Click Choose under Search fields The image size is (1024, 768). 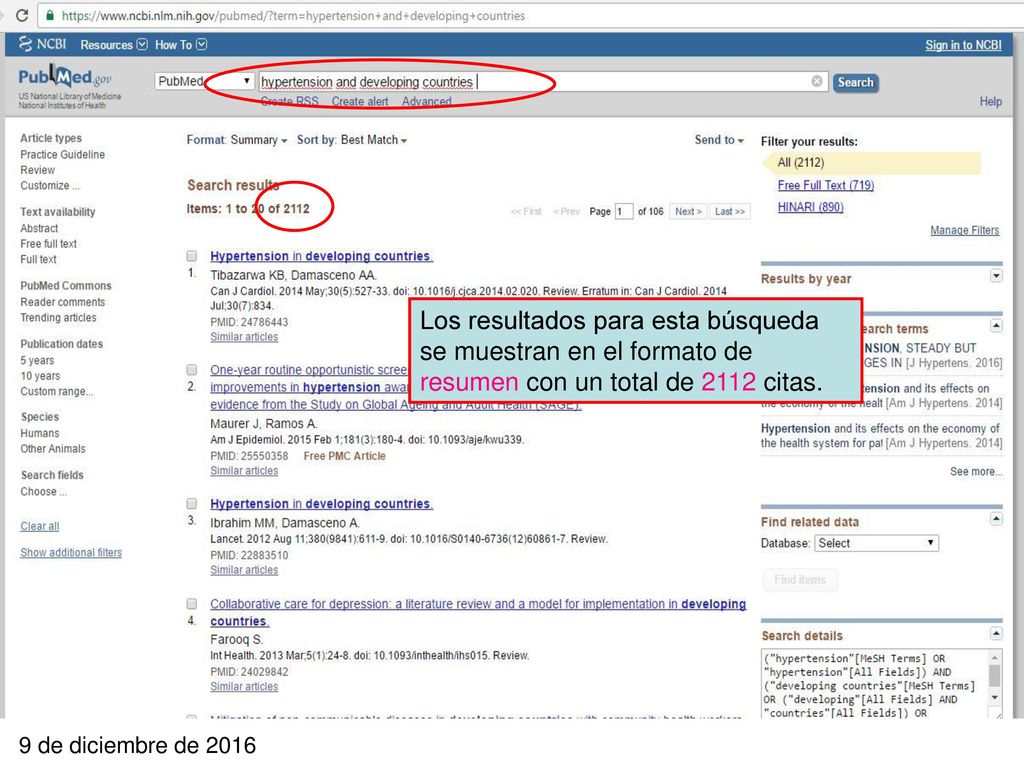(x=43, y=492)
